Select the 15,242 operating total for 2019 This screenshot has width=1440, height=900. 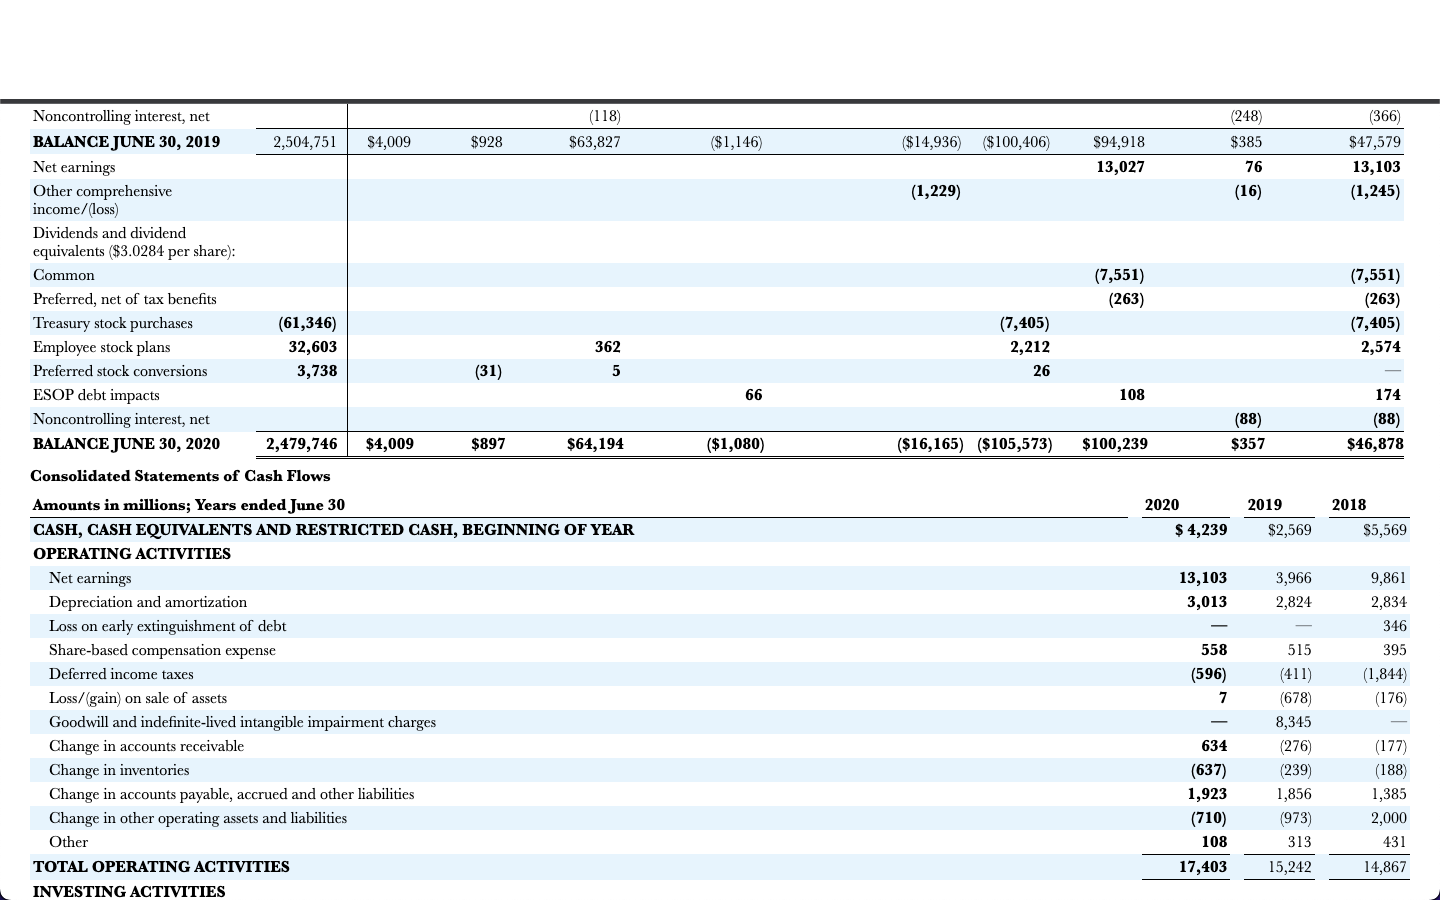(1290, 867)
